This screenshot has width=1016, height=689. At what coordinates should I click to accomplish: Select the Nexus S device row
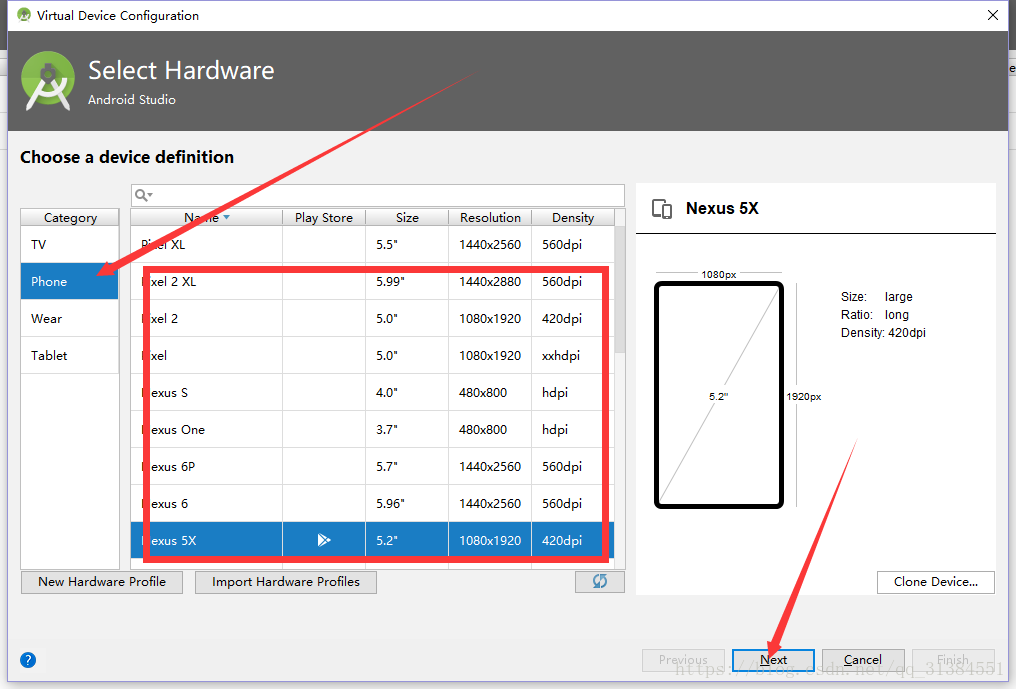[x=373, y=392]
